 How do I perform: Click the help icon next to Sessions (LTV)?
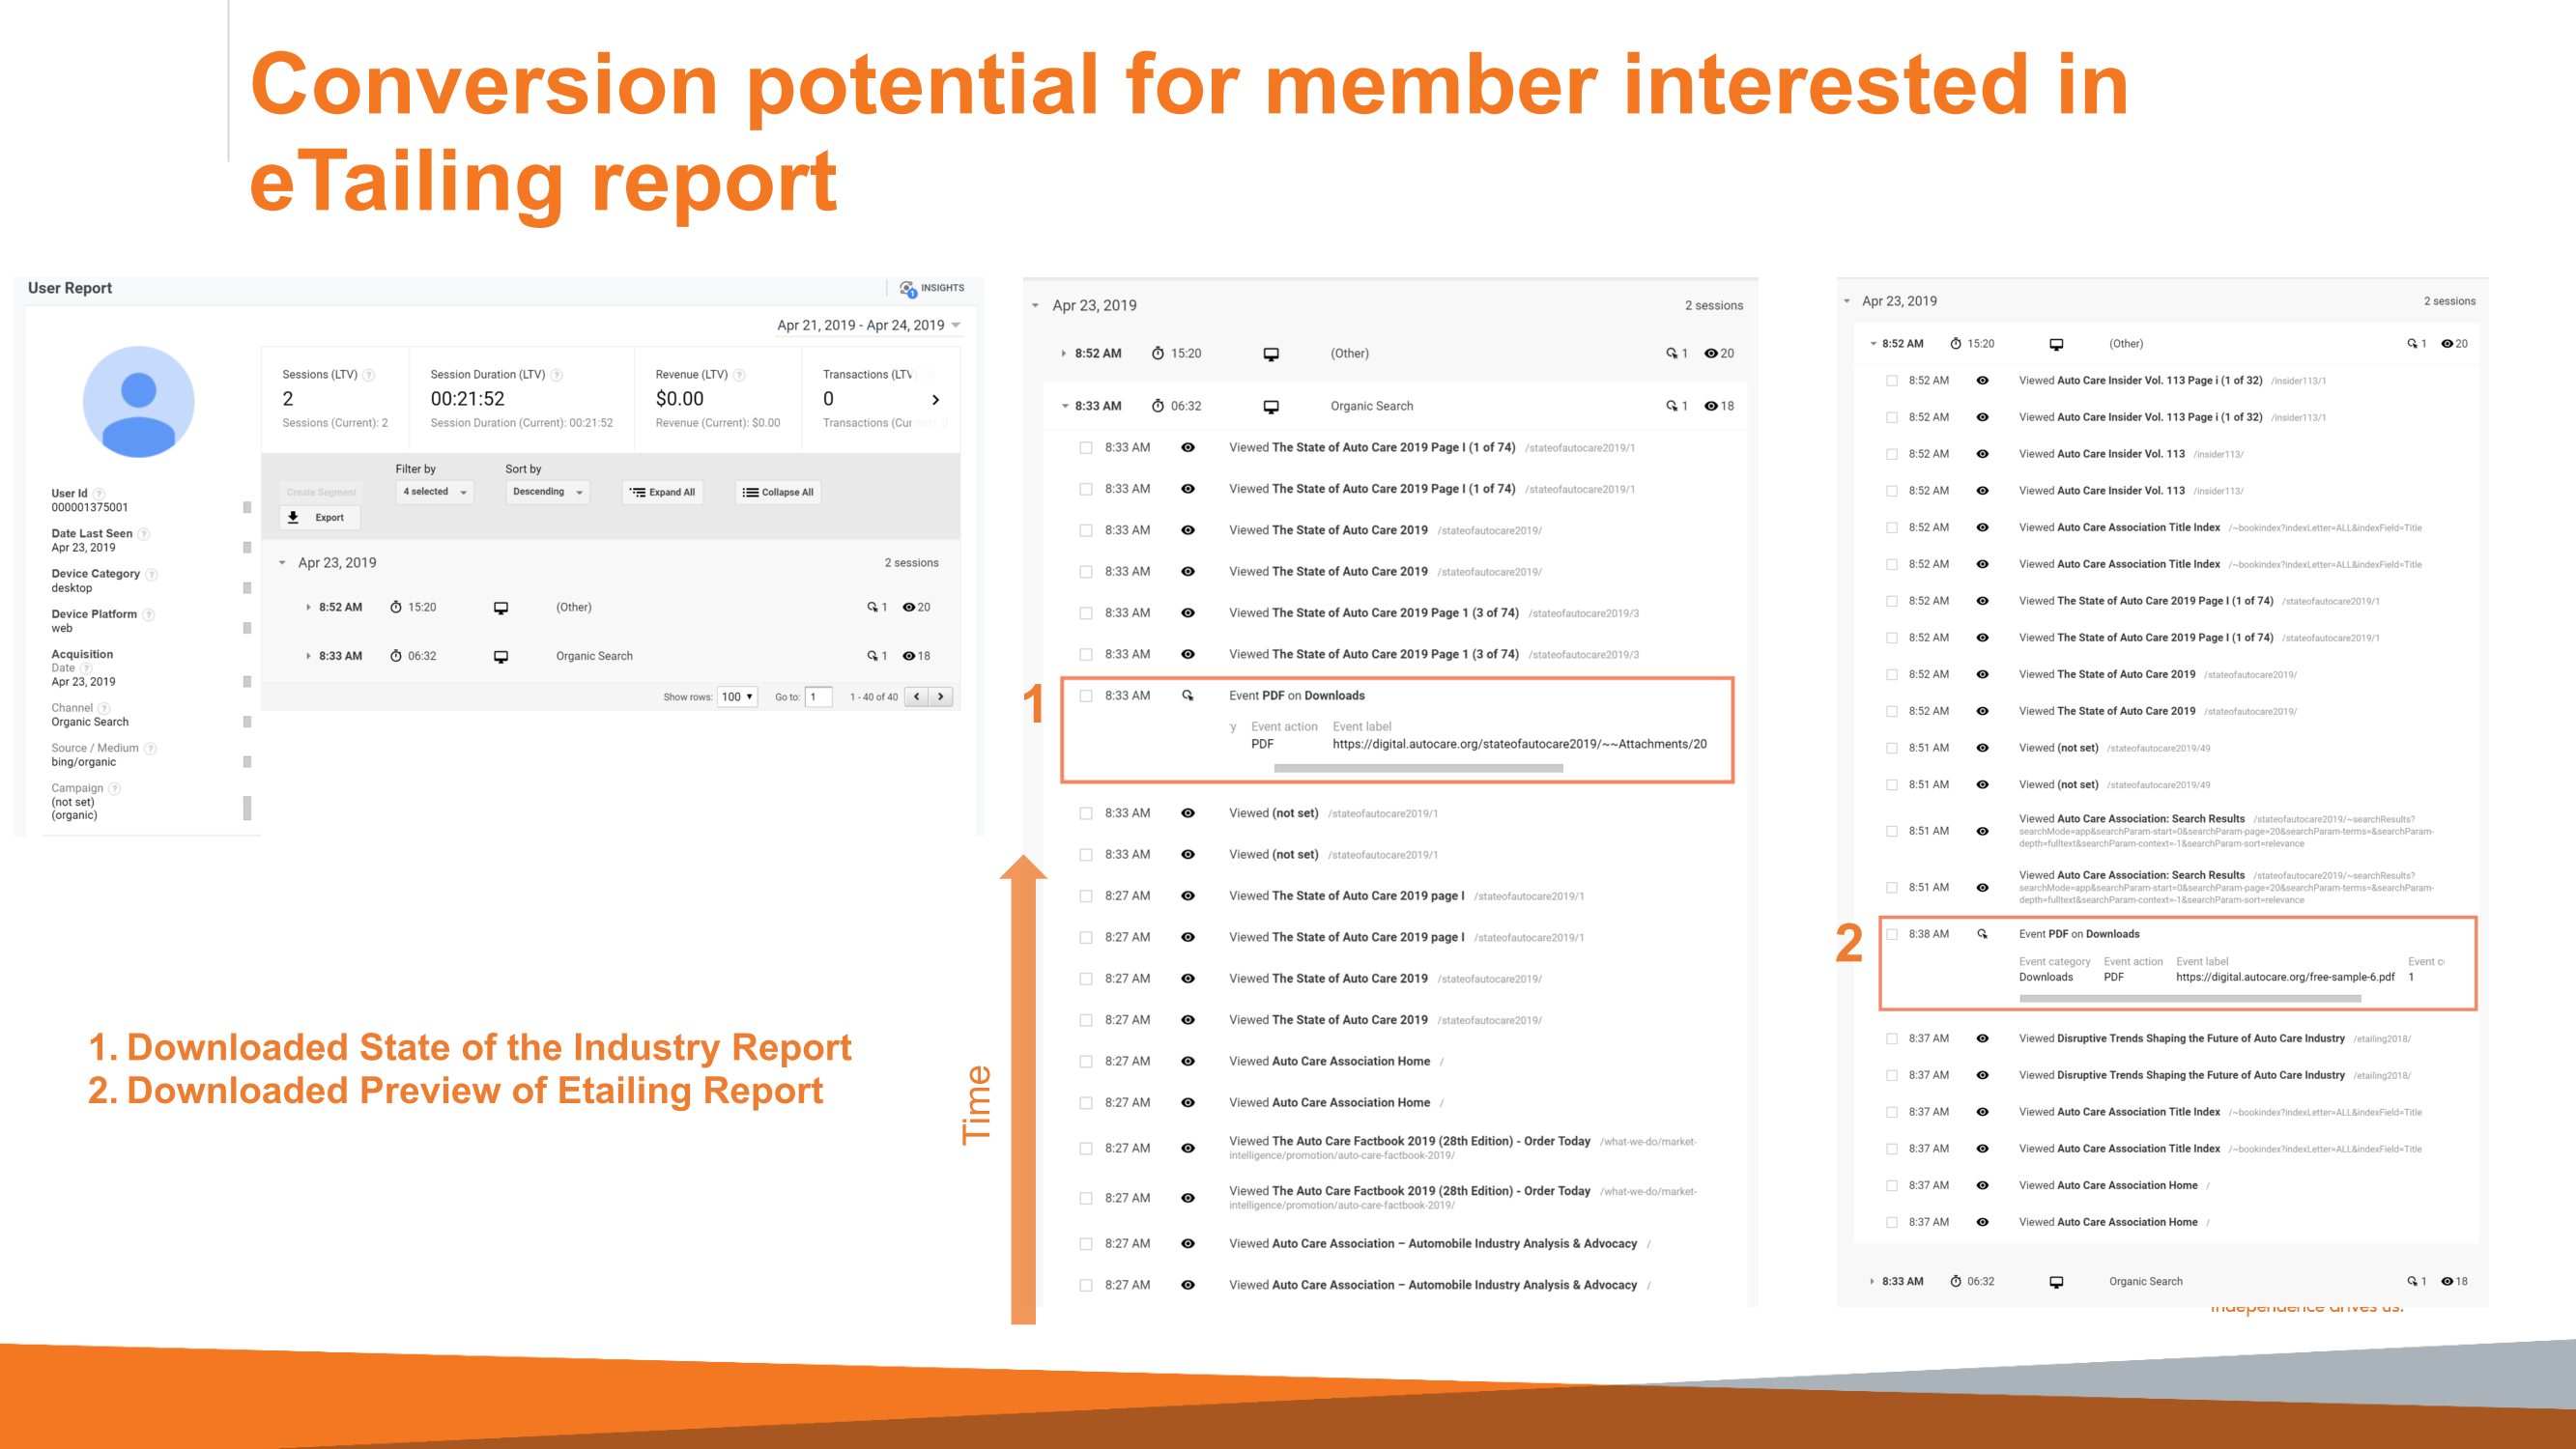pos(368,375)
